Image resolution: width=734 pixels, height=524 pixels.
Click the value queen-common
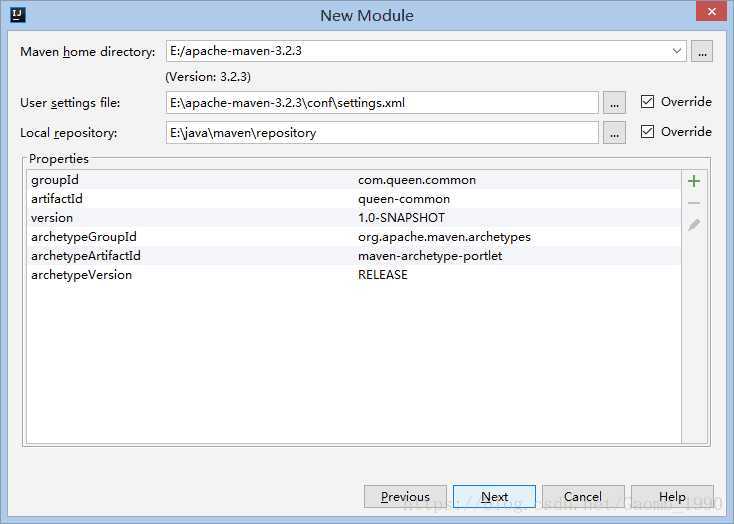(404, 199)
